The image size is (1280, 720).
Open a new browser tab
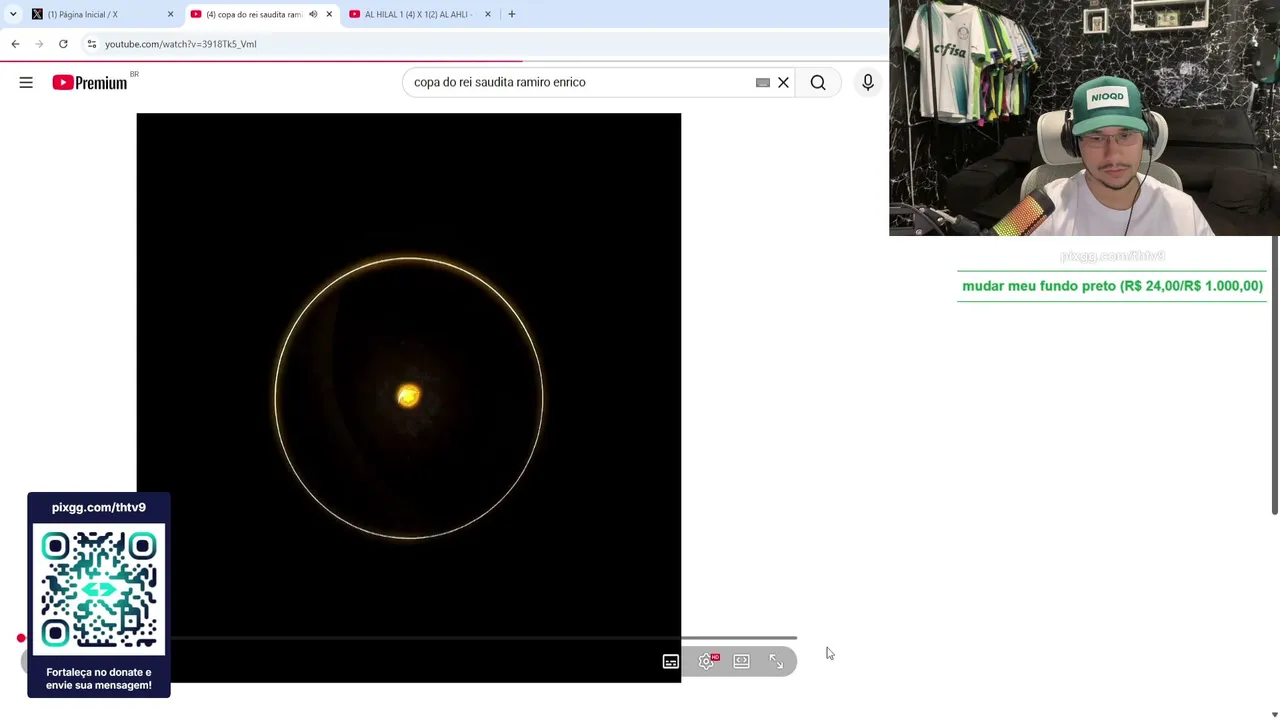(x=512, y=14)
